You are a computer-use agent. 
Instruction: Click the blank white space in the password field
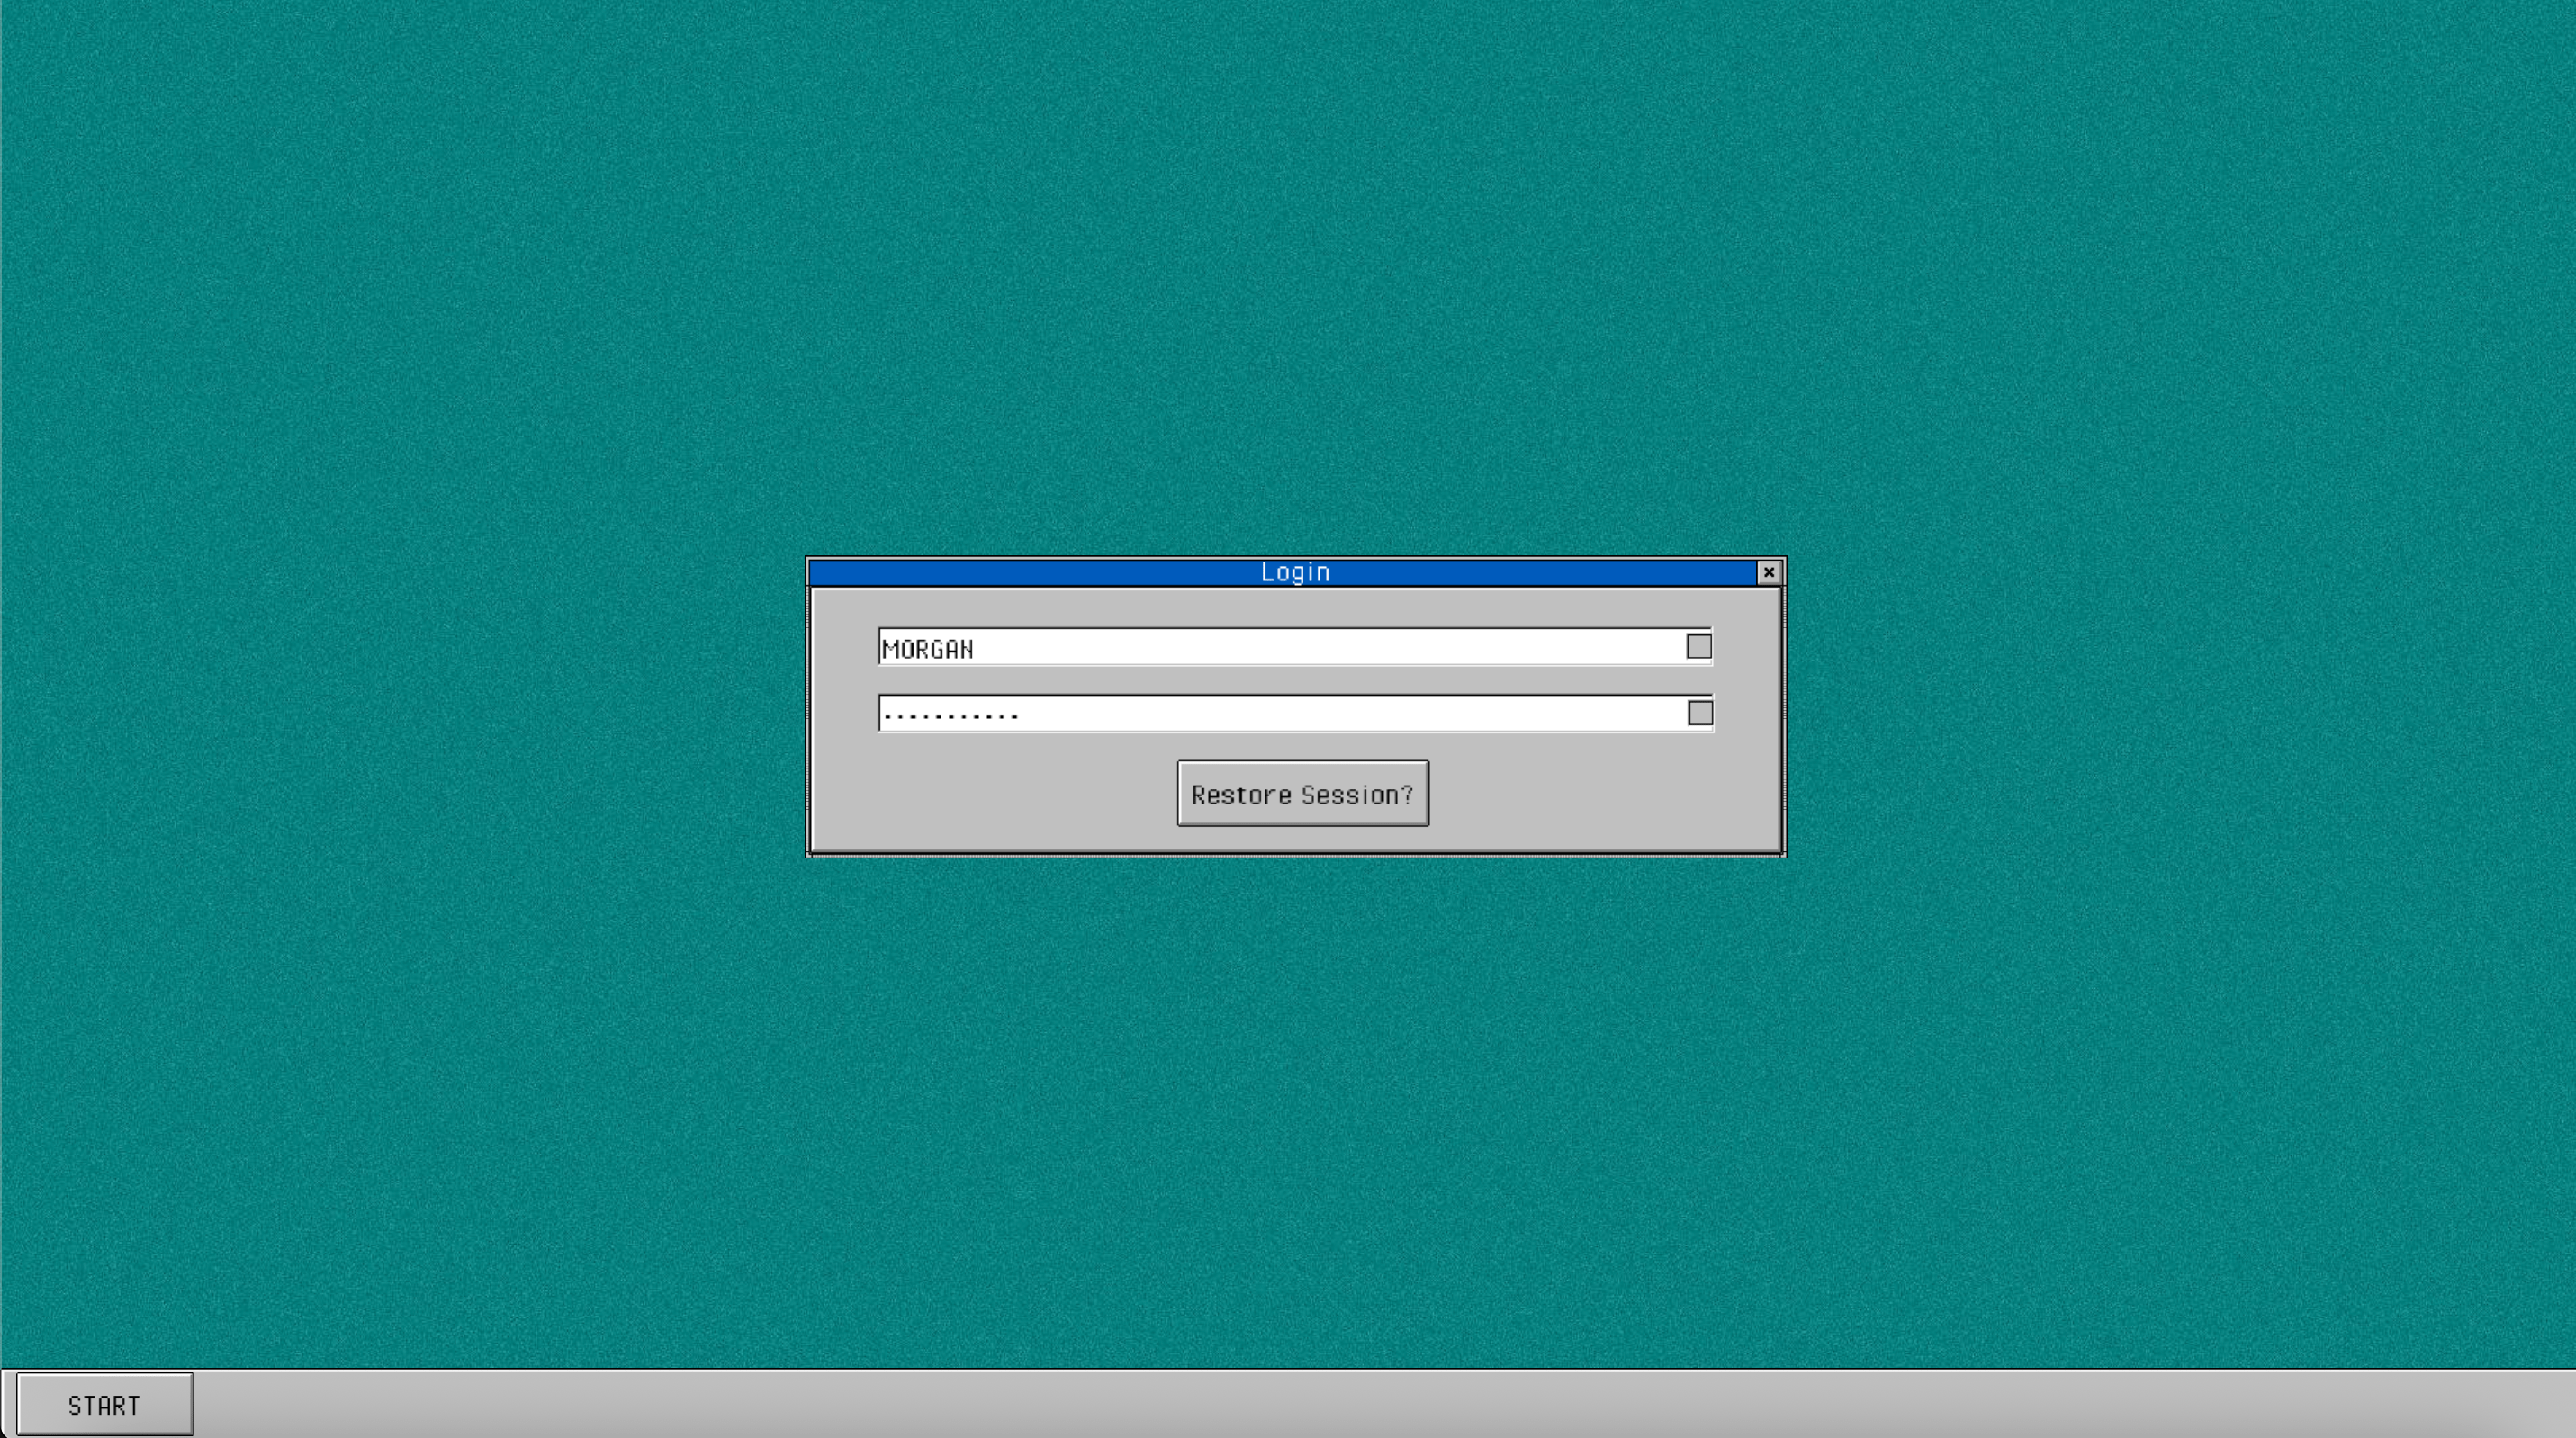(1400, 714)
